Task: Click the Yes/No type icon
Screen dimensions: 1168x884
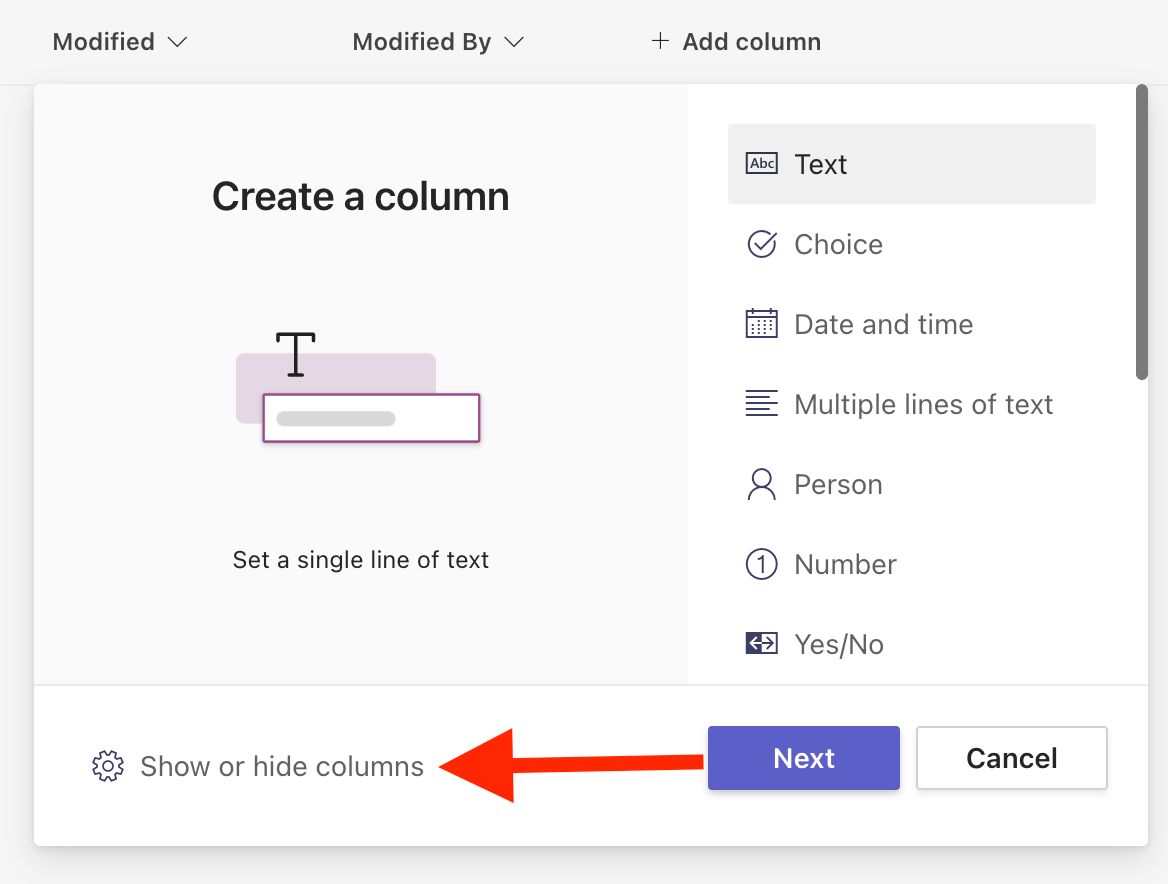Action: click(762, 644)
